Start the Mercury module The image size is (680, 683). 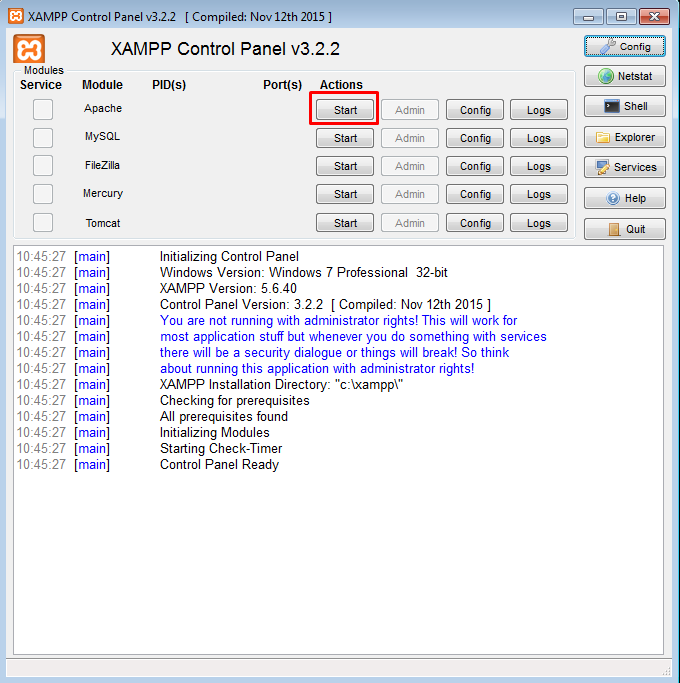point(345,194)
